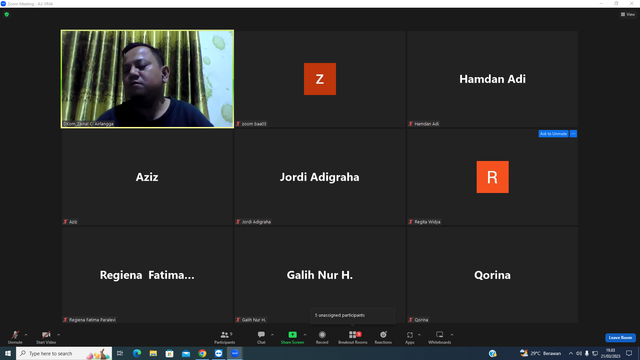Click the green Share Screen button
This screenshot has height=360, width=640.
pyautogui.click(x=292, y=337)
